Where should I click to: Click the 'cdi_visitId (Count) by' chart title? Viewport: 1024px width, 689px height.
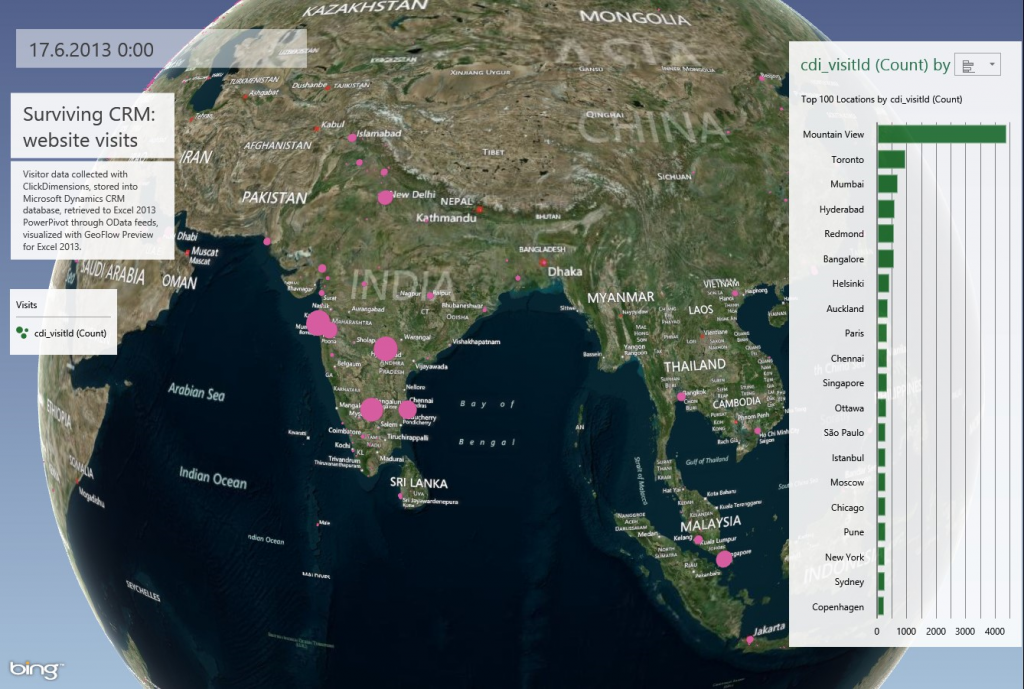click(875, 65)
